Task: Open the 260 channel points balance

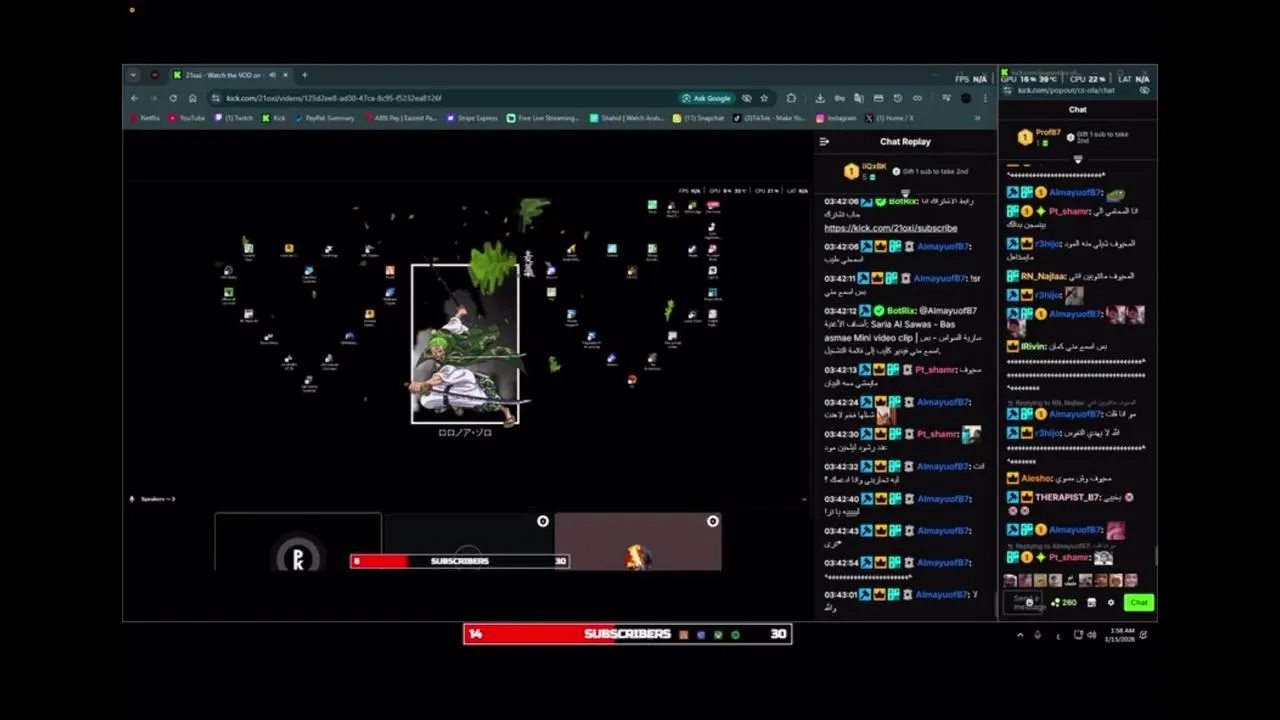Action: pyautogui.click(x=1064, y=602)
